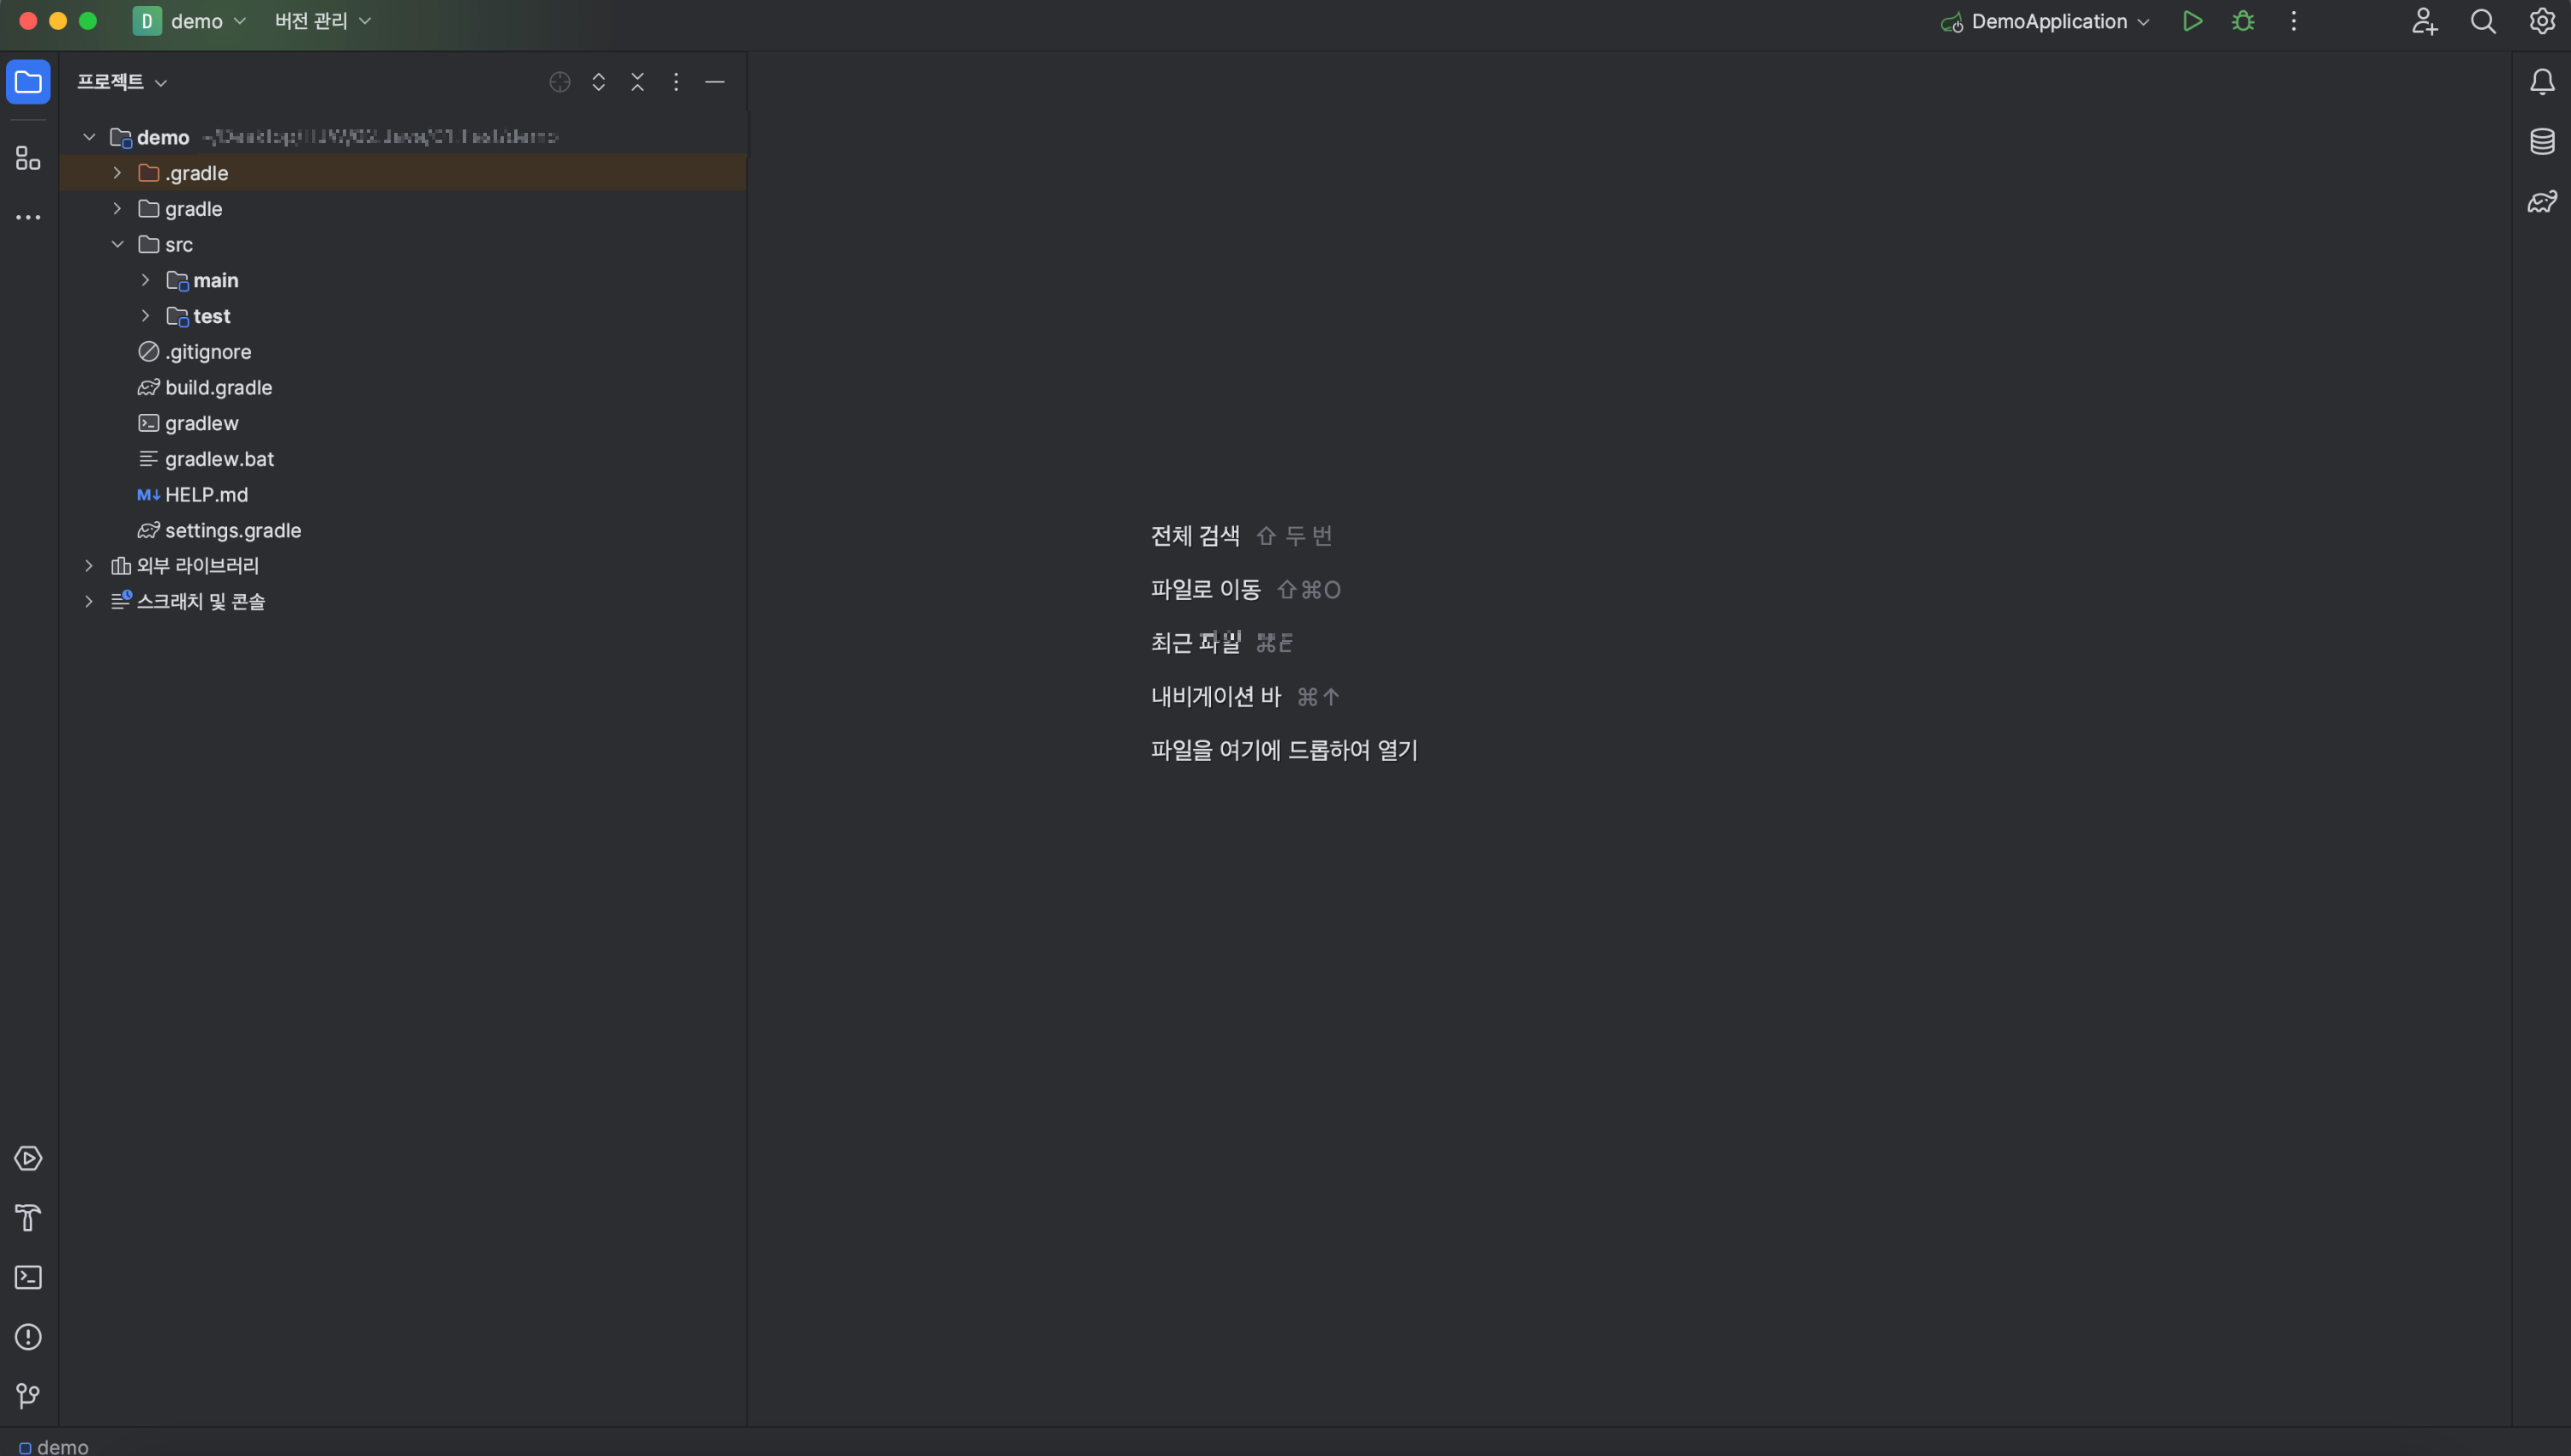The height and width of the screenshot is (1456, 2571).
Task: Open the Terminal tool window
Action: [28, 1277]
